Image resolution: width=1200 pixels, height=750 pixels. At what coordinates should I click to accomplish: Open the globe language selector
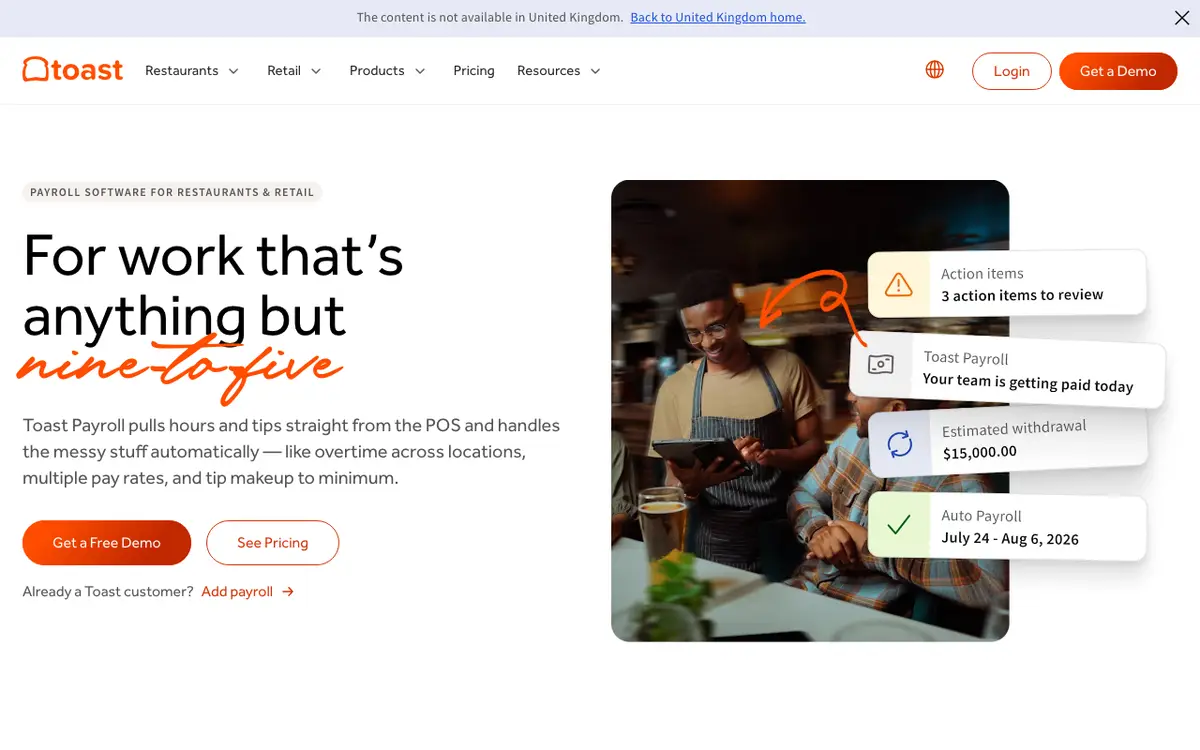(935, 69)
